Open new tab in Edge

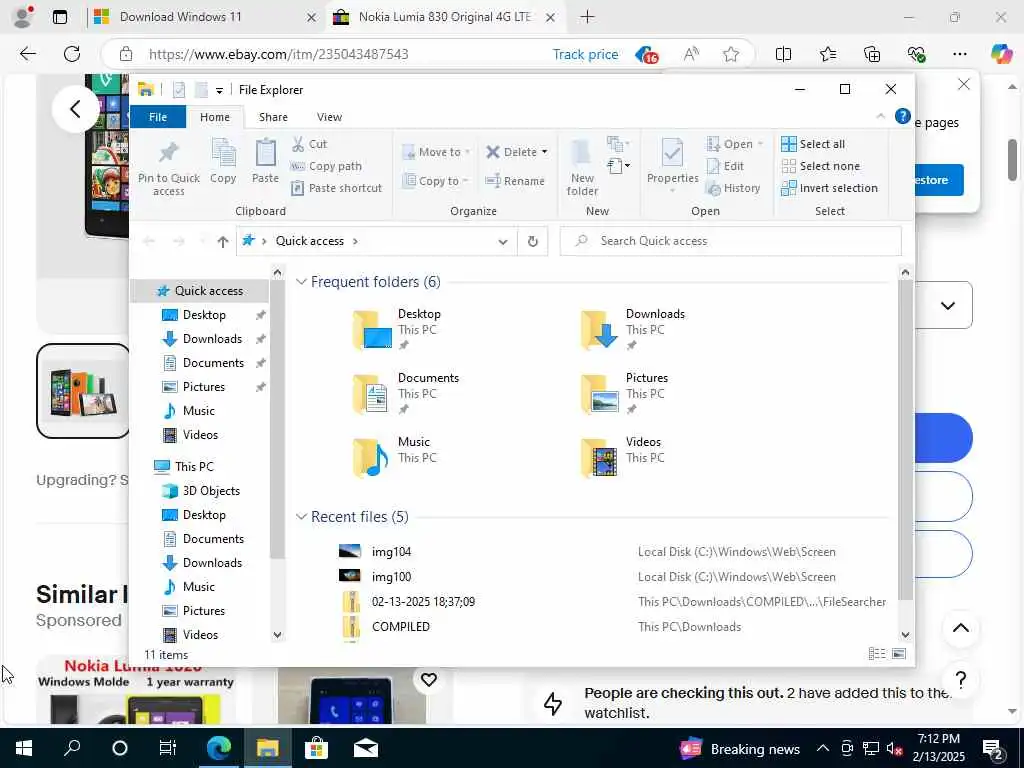point(587,17)
